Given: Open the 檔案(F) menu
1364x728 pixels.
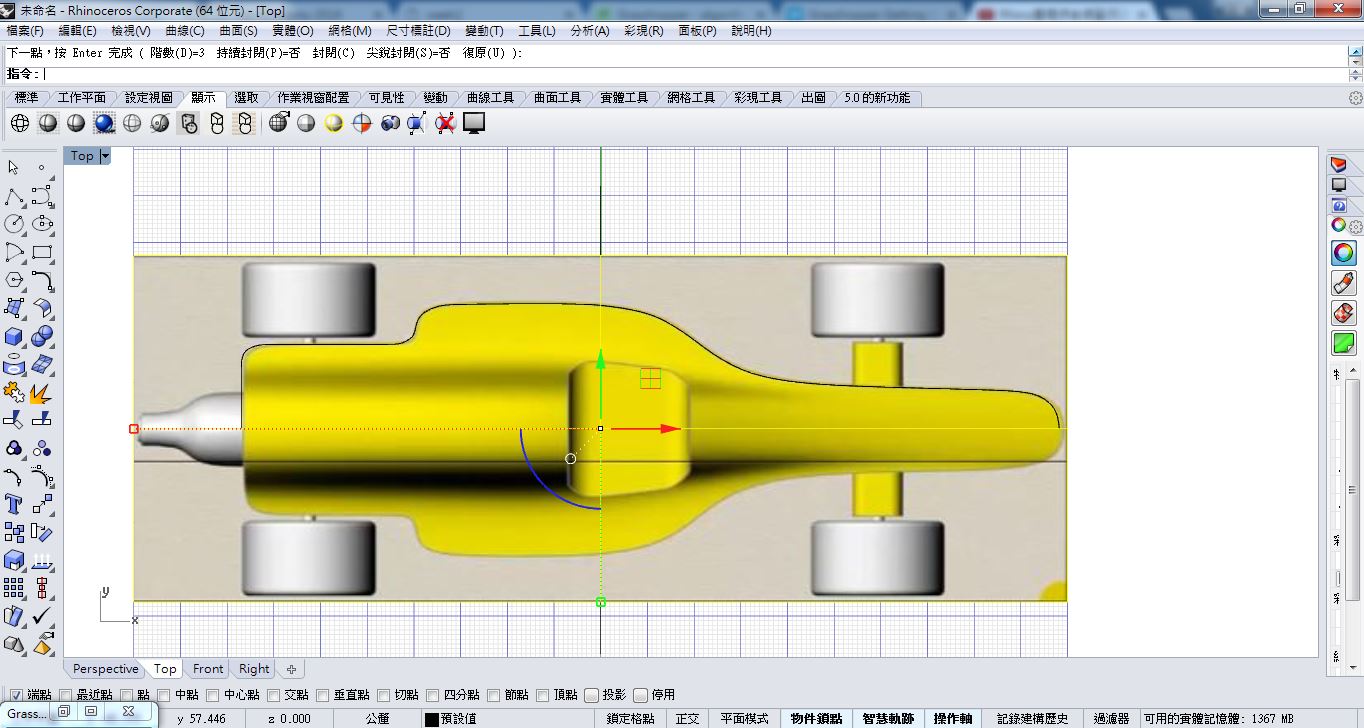Looking at the screenshot, I should (25, 31).
